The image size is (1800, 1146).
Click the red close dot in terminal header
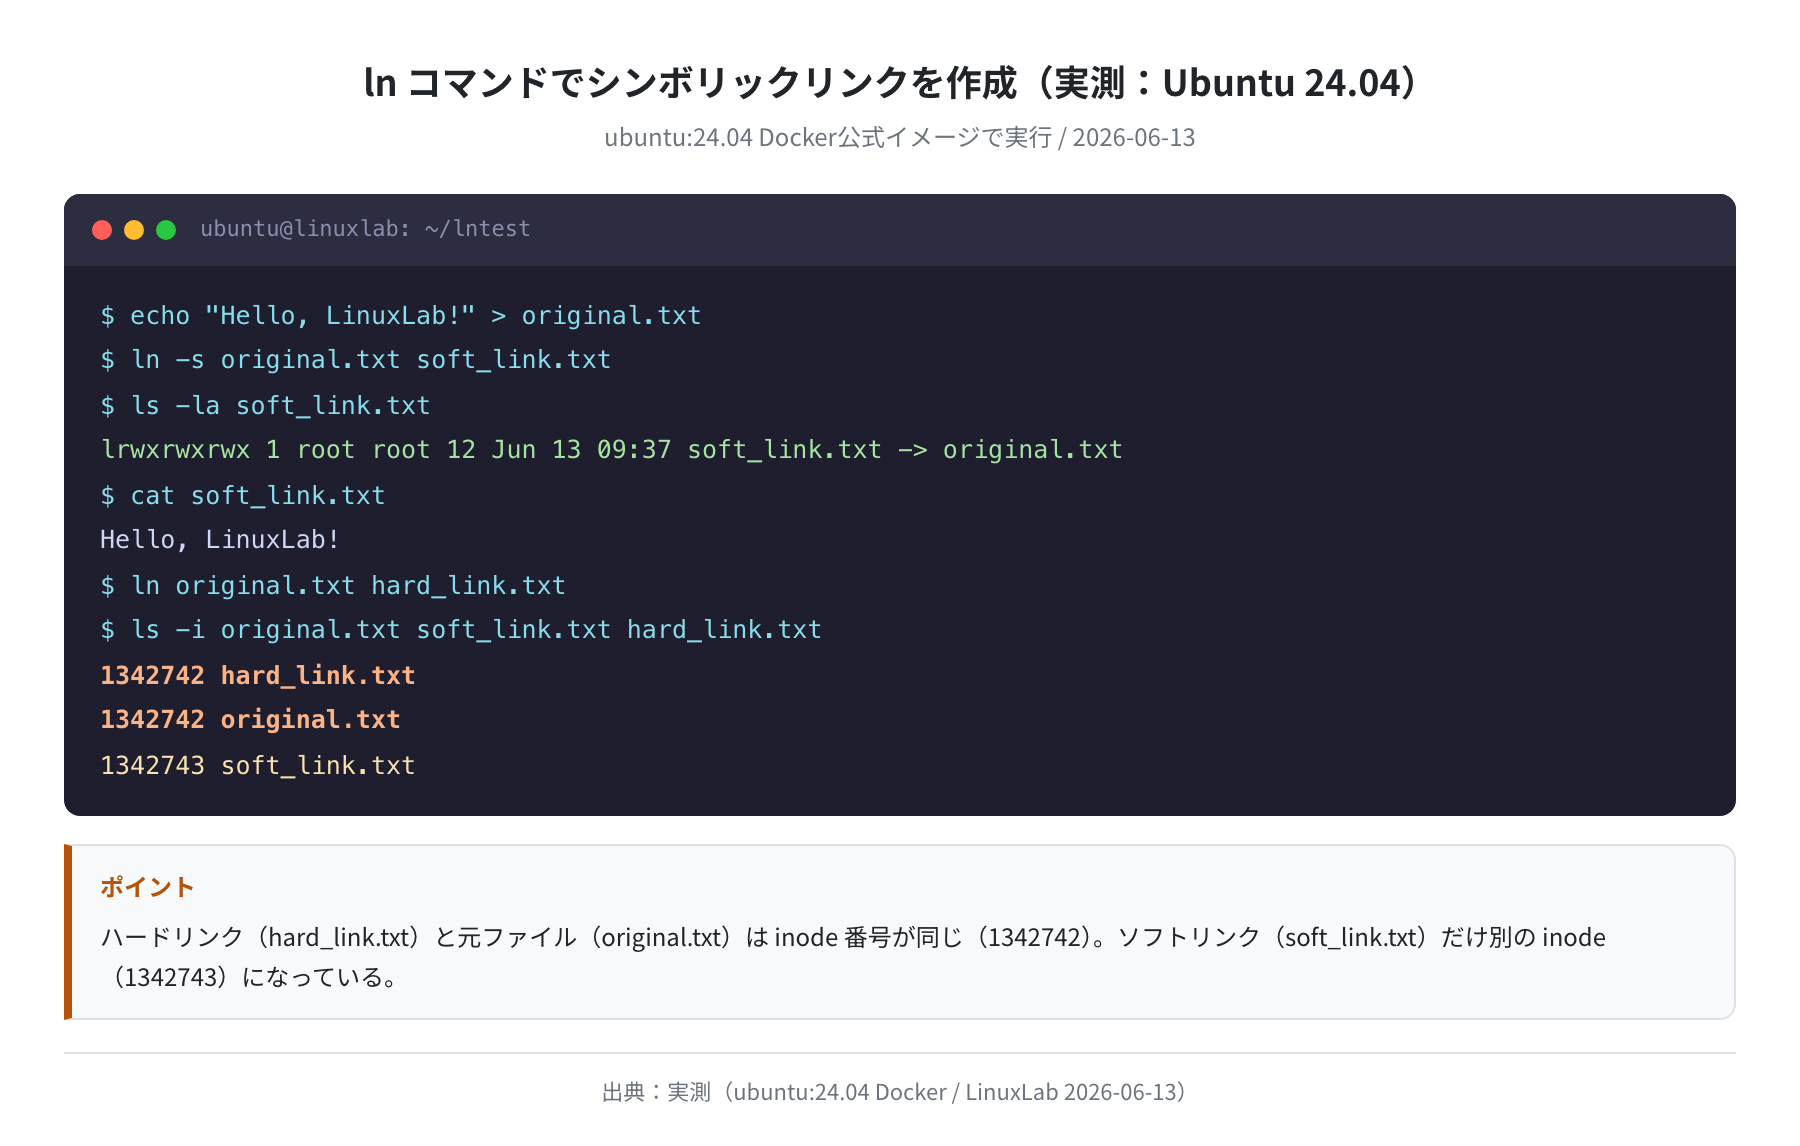[x=102, y=230]
